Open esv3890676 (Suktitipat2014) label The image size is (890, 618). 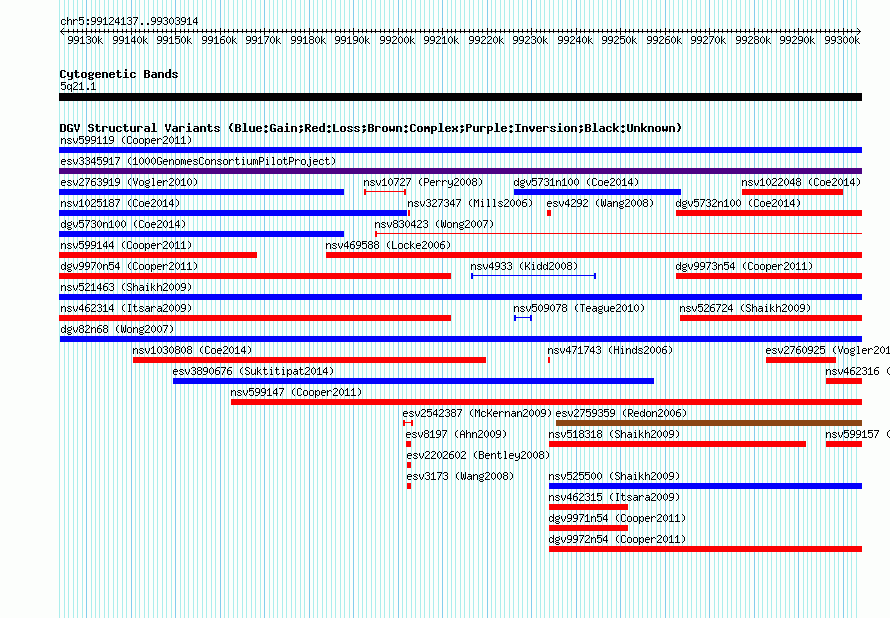point(253,371)
